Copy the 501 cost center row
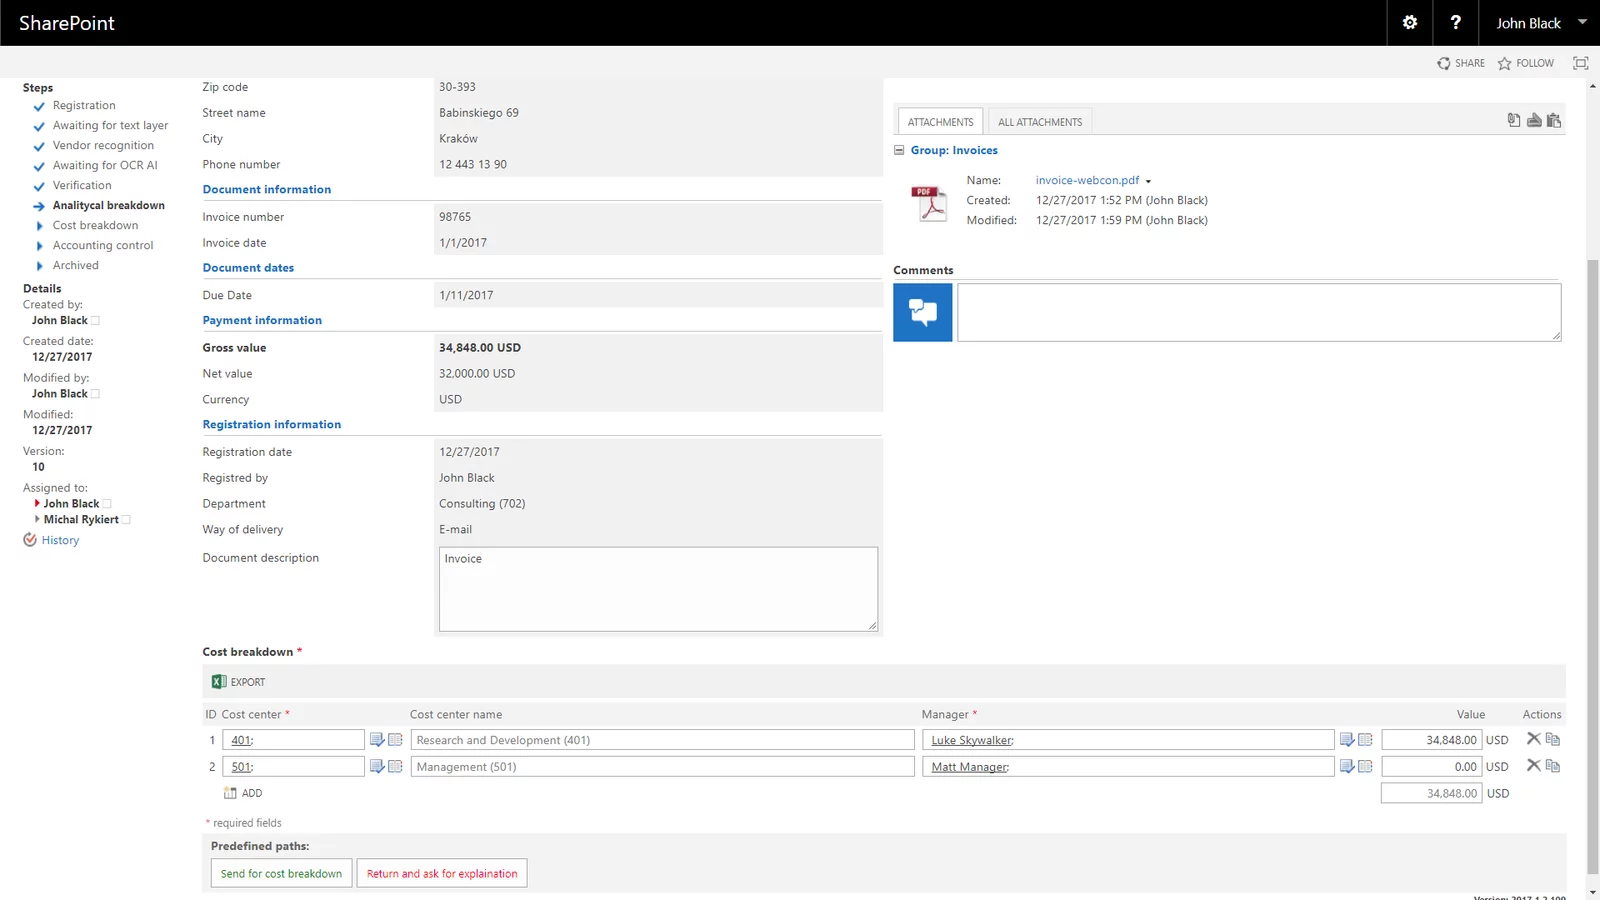Screen dimensions: 1600x900 pyautogui.click(x=1553, y=766)
